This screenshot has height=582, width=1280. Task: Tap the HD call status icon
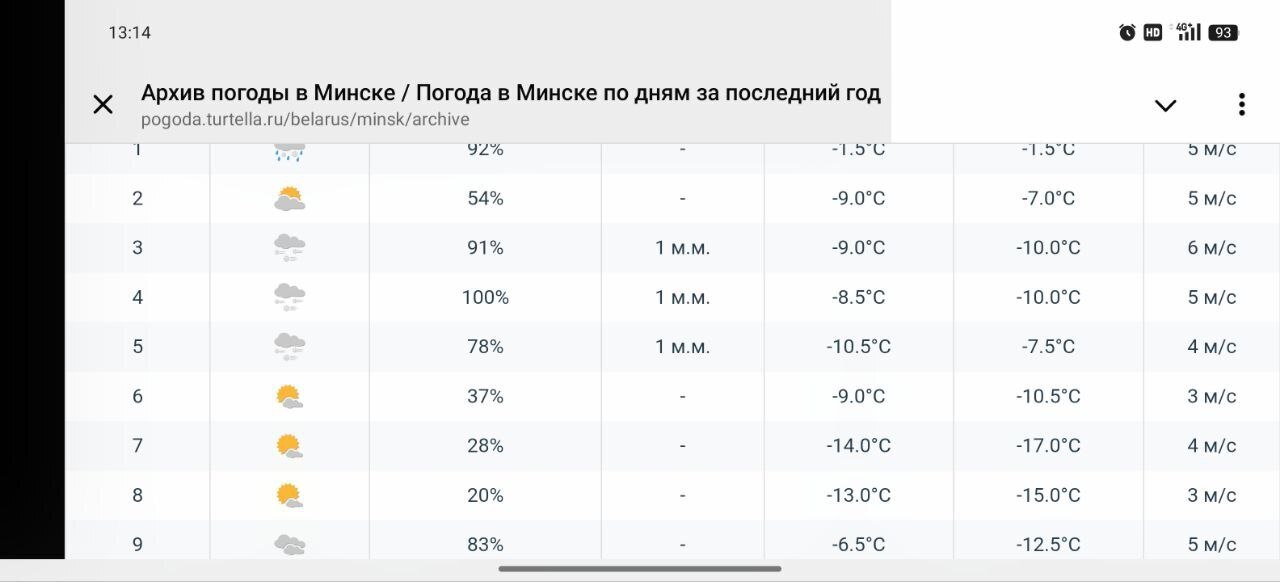1153,32
